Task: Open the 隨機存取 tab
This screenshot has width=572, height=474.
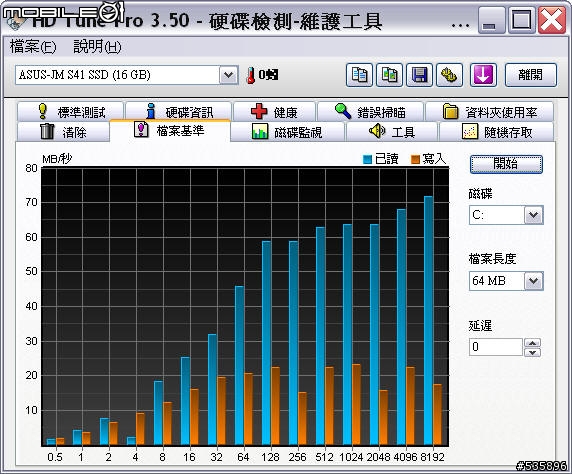Action: click(x=497, y=132)
